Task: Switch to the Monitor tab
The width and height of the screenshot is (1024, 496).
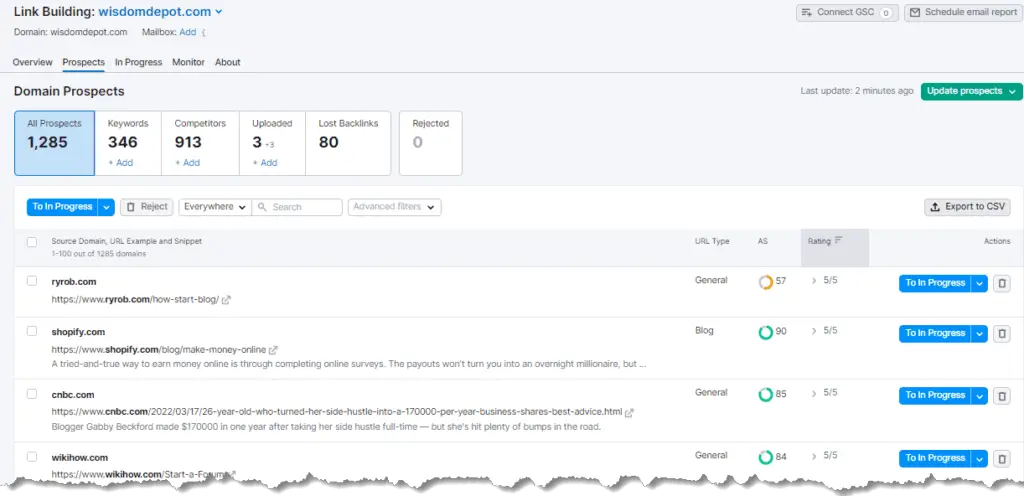Action: [x=188, y=63]
